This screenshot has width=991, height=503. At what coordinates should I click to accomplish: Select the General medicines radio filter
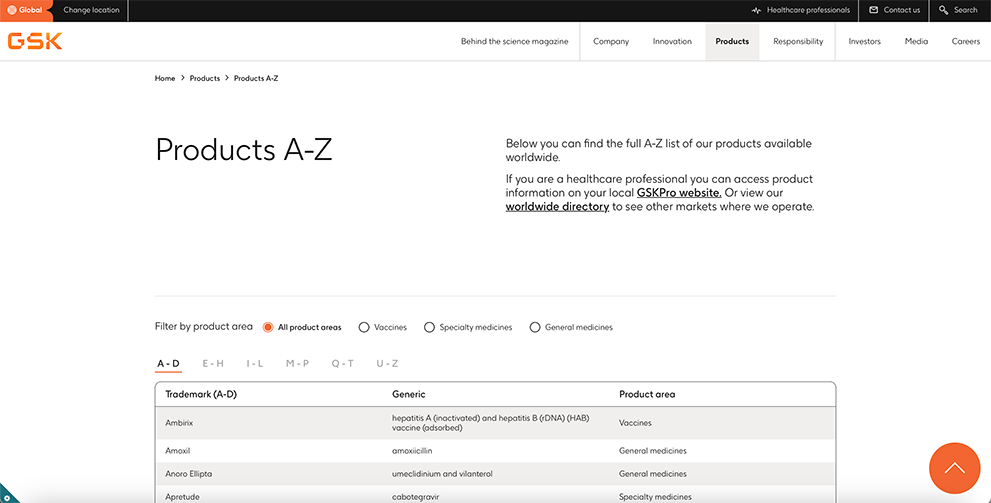point(535,327)
